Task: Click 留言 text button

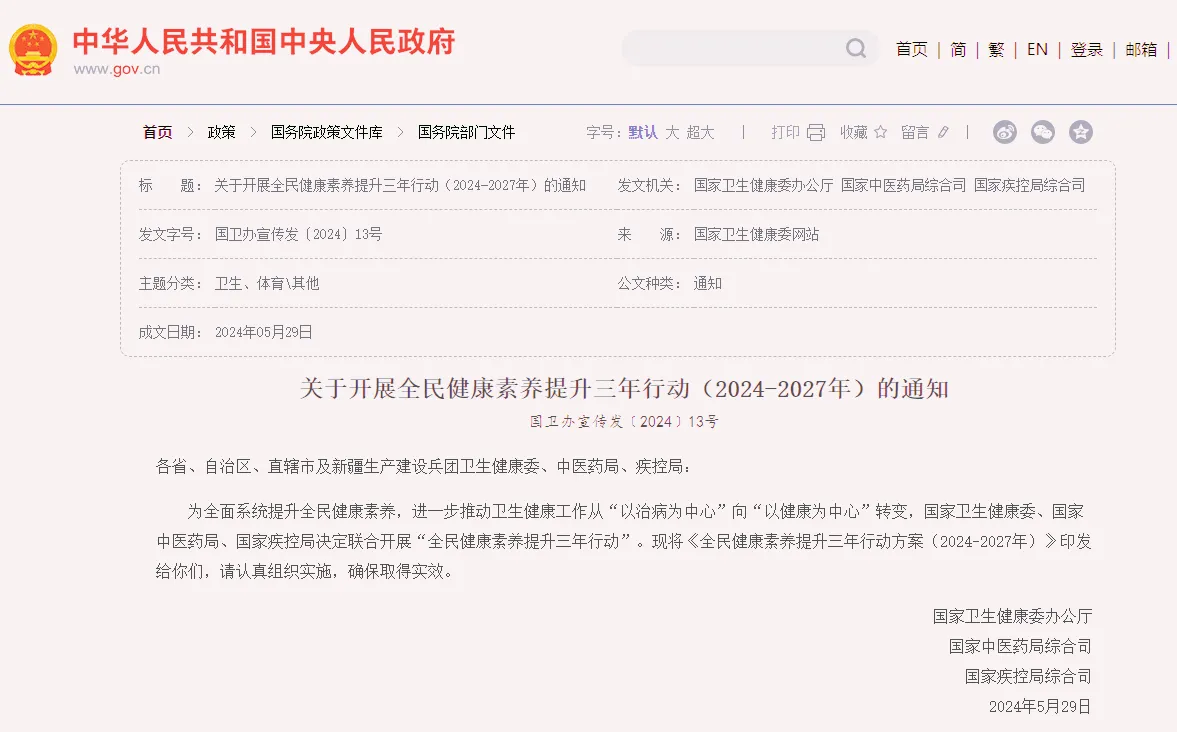Action: pos(915,132)
